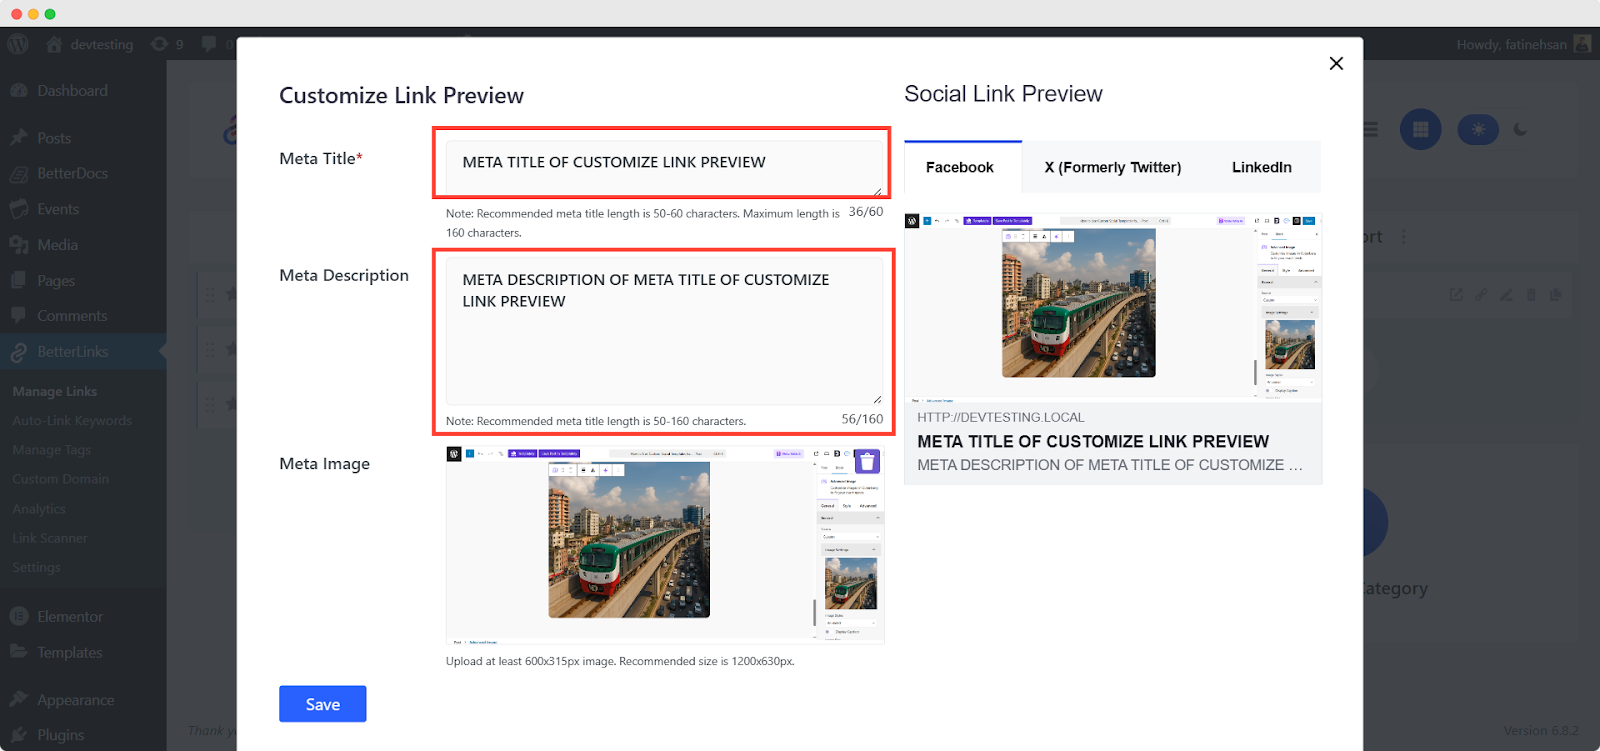Save the link preview settings

click(x=323, y=704)
